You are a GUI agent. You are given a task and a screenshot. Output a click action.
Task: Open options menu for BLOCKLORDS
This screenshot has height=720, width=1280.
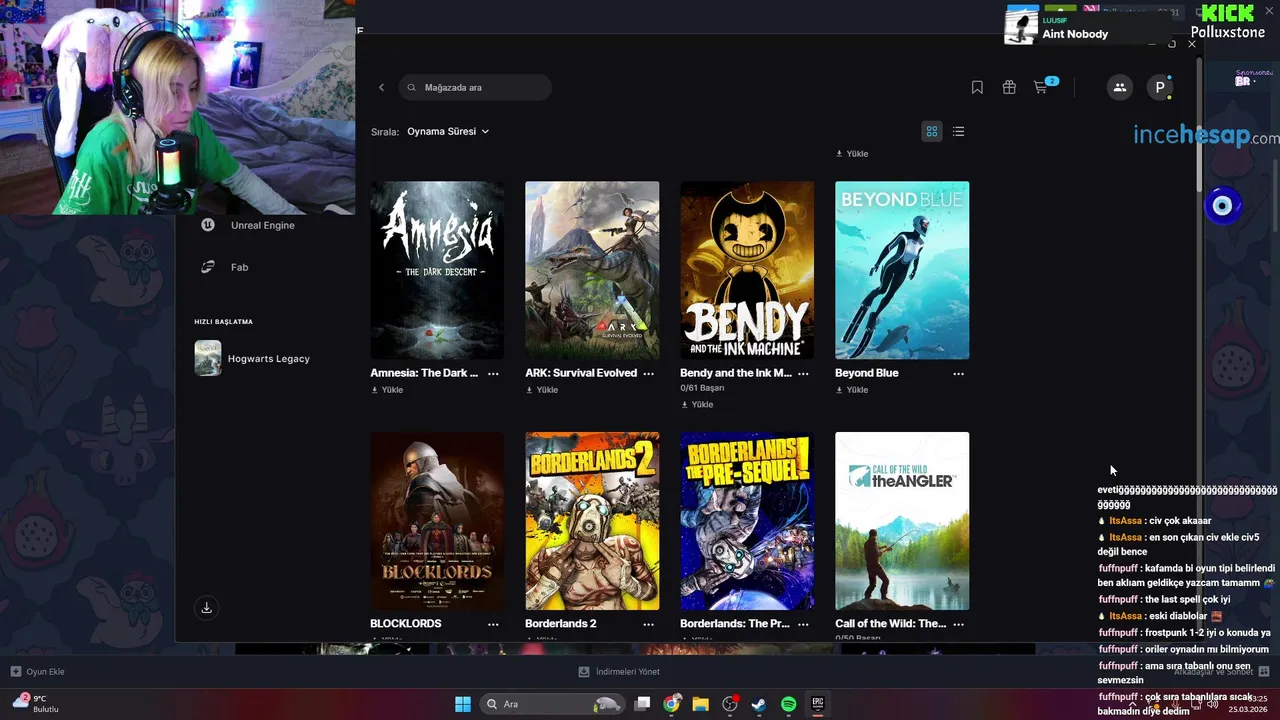(x=493, y=624)
